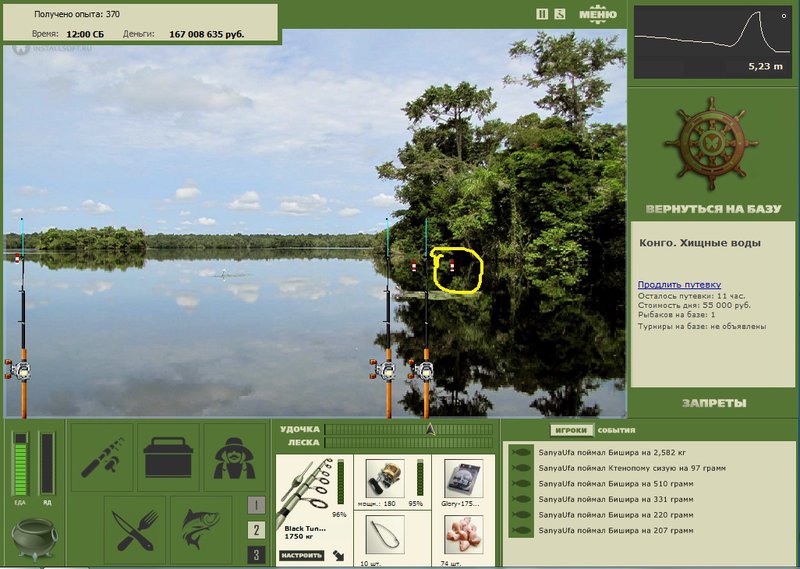The width and height of the screenshot is (800, 569).
Task: Select rod slot number 3
Action: (x=256, y=555)
